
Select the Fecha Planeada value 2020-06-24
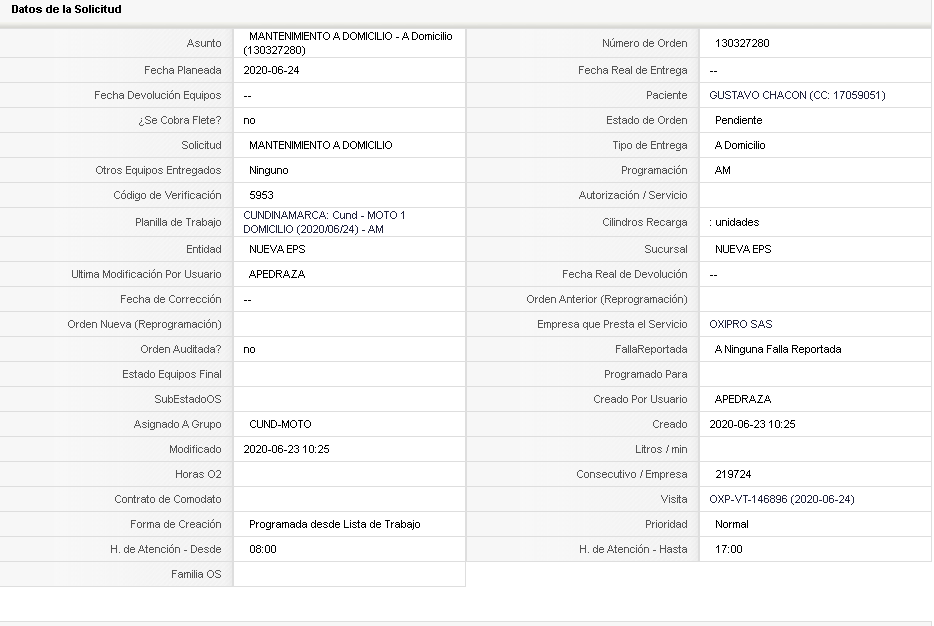click(x=271, y=70)
